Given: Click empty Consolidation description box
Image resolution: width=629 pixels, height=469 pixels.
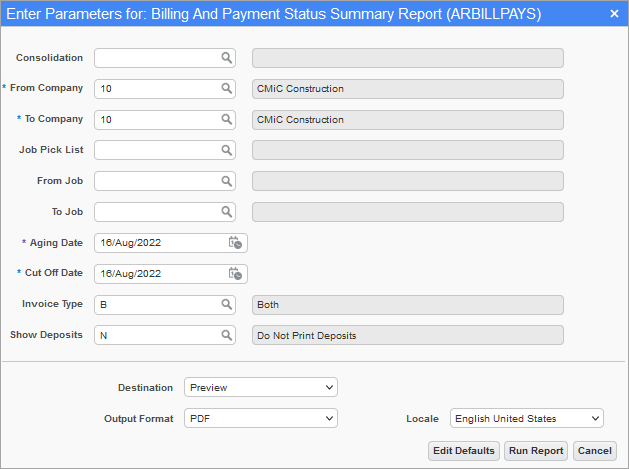Looking at the screenshot, I should pos(408,58).
